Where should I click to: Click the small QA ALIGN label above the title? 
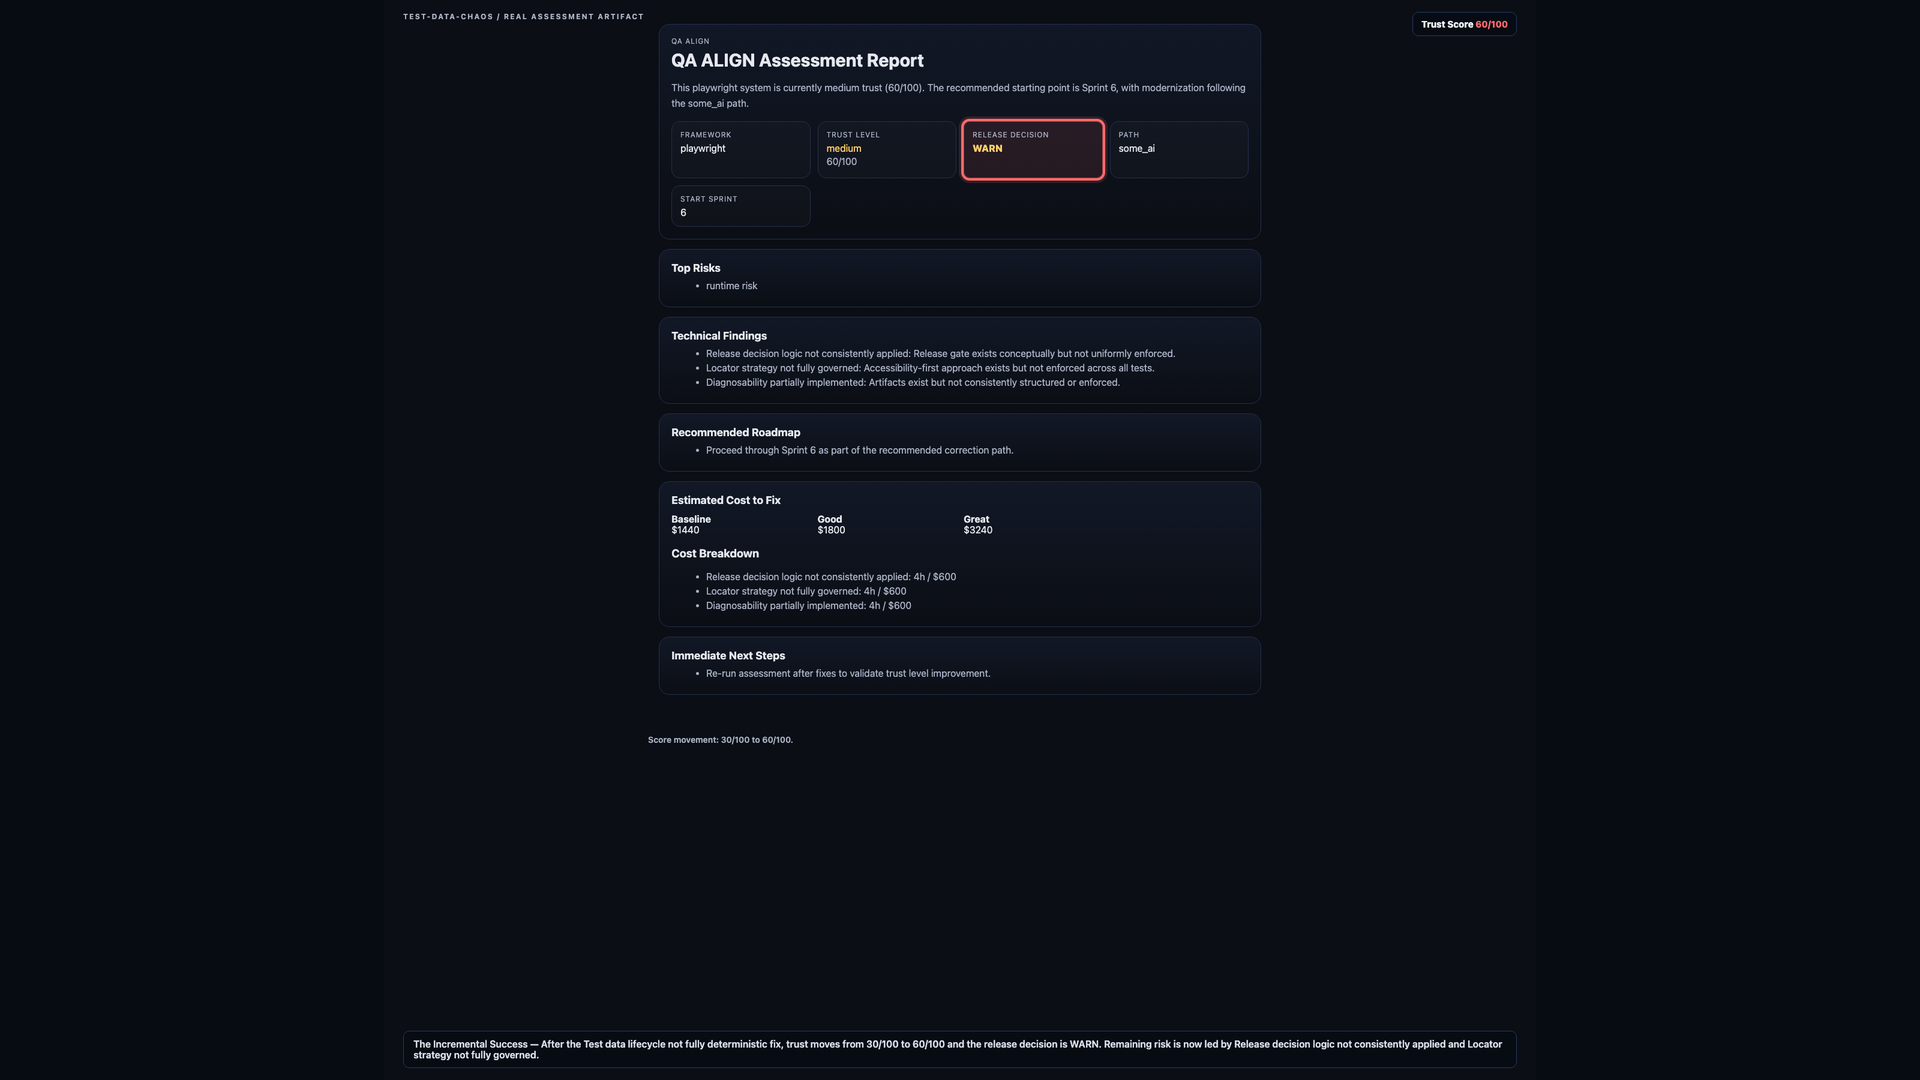[x=690, y=41]
